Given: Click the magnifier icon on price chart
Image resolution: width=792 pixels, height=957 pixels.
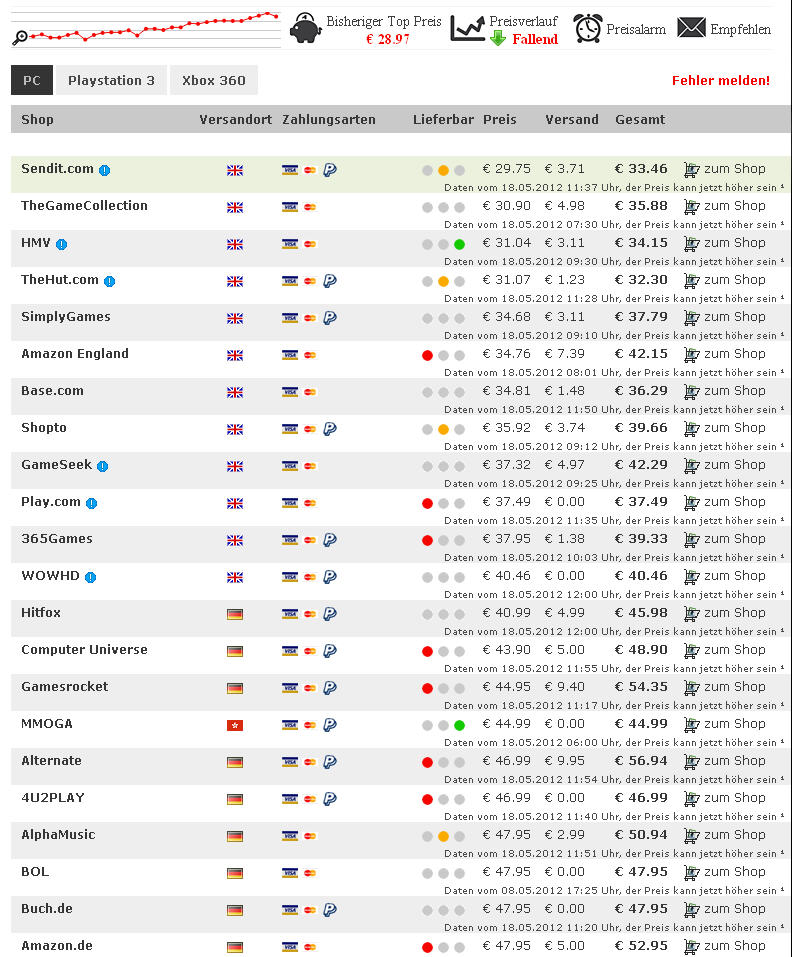Looking at the screenshot, I should coord(20,38).
